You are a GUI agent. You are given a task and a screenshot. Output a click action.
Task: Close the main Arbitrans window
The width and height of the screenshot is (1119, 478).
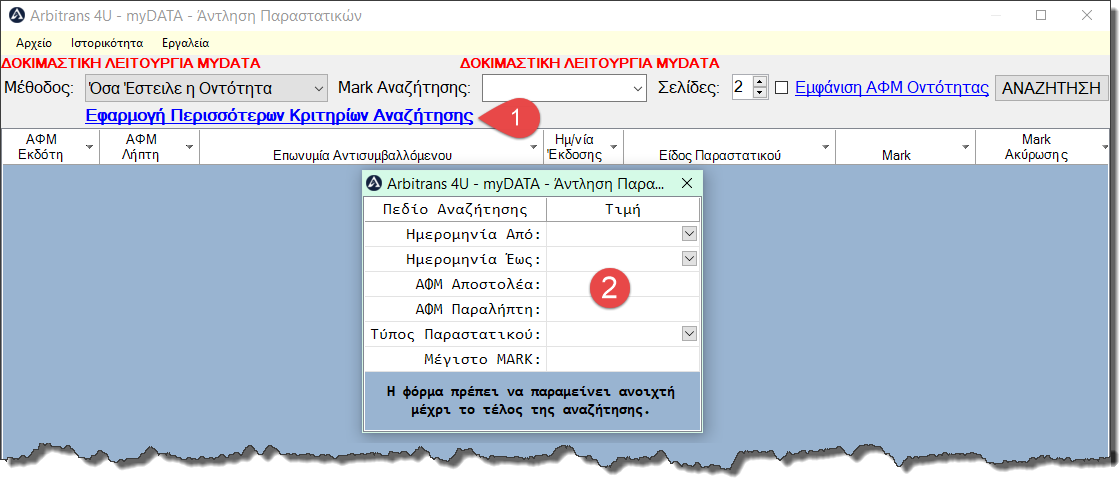pos(1087,15)
